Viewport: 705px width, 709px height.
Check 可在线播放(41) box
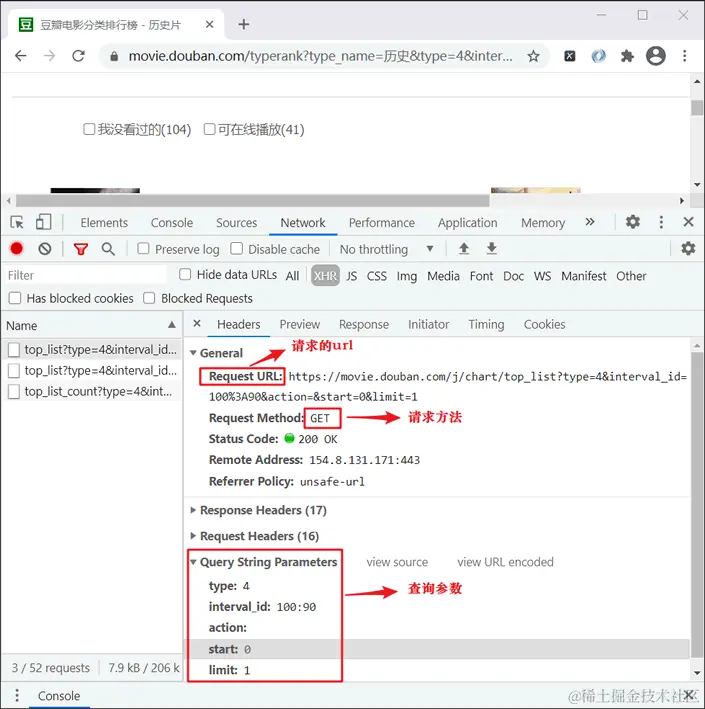click(209, 129)
